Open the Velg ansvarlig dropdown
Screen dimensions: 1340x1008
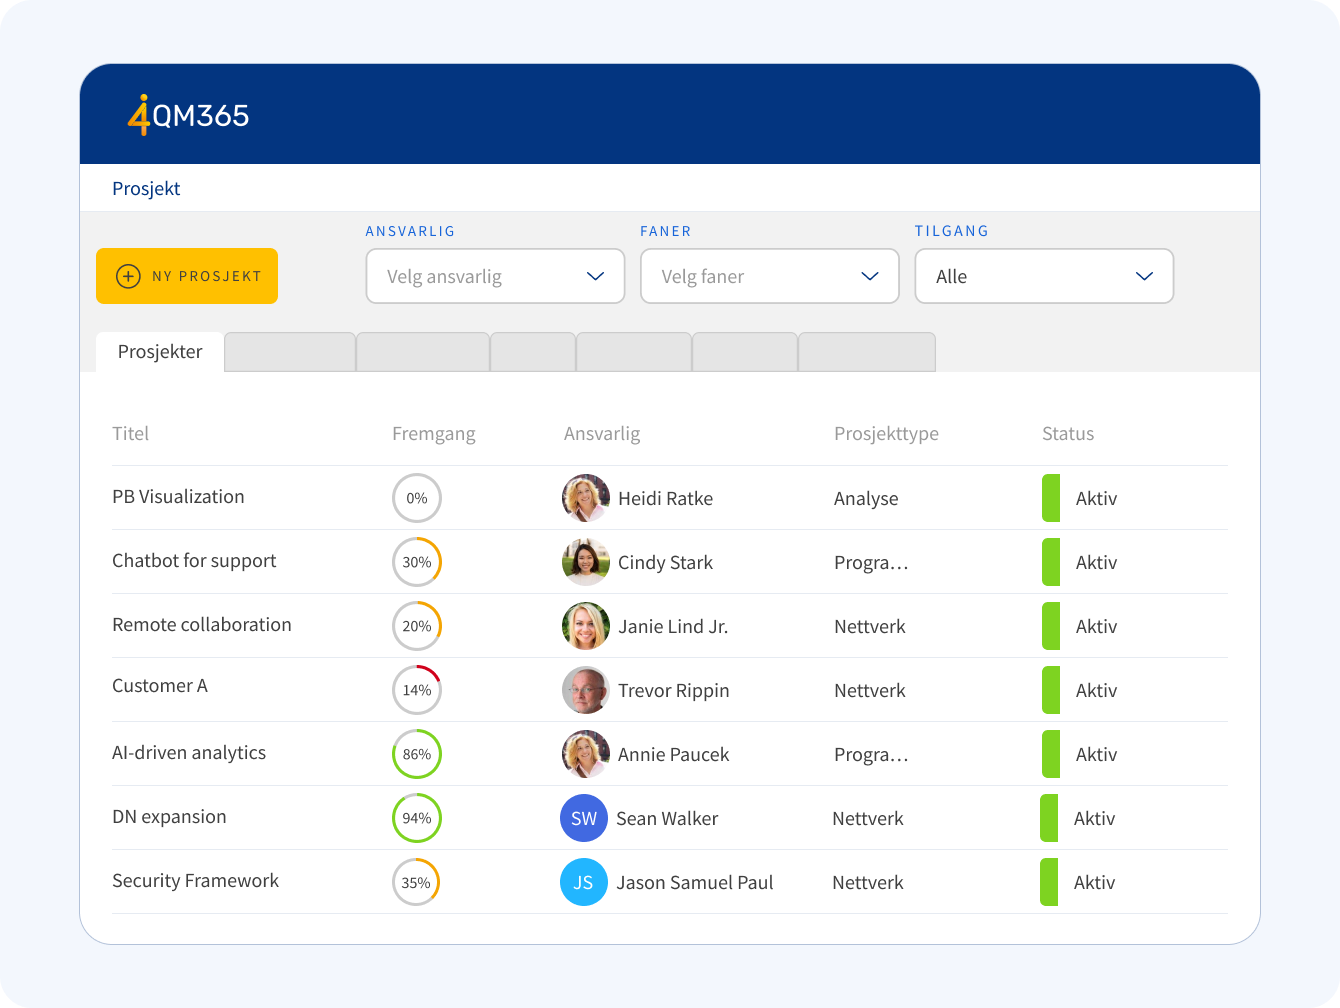[x=495, y=276]
